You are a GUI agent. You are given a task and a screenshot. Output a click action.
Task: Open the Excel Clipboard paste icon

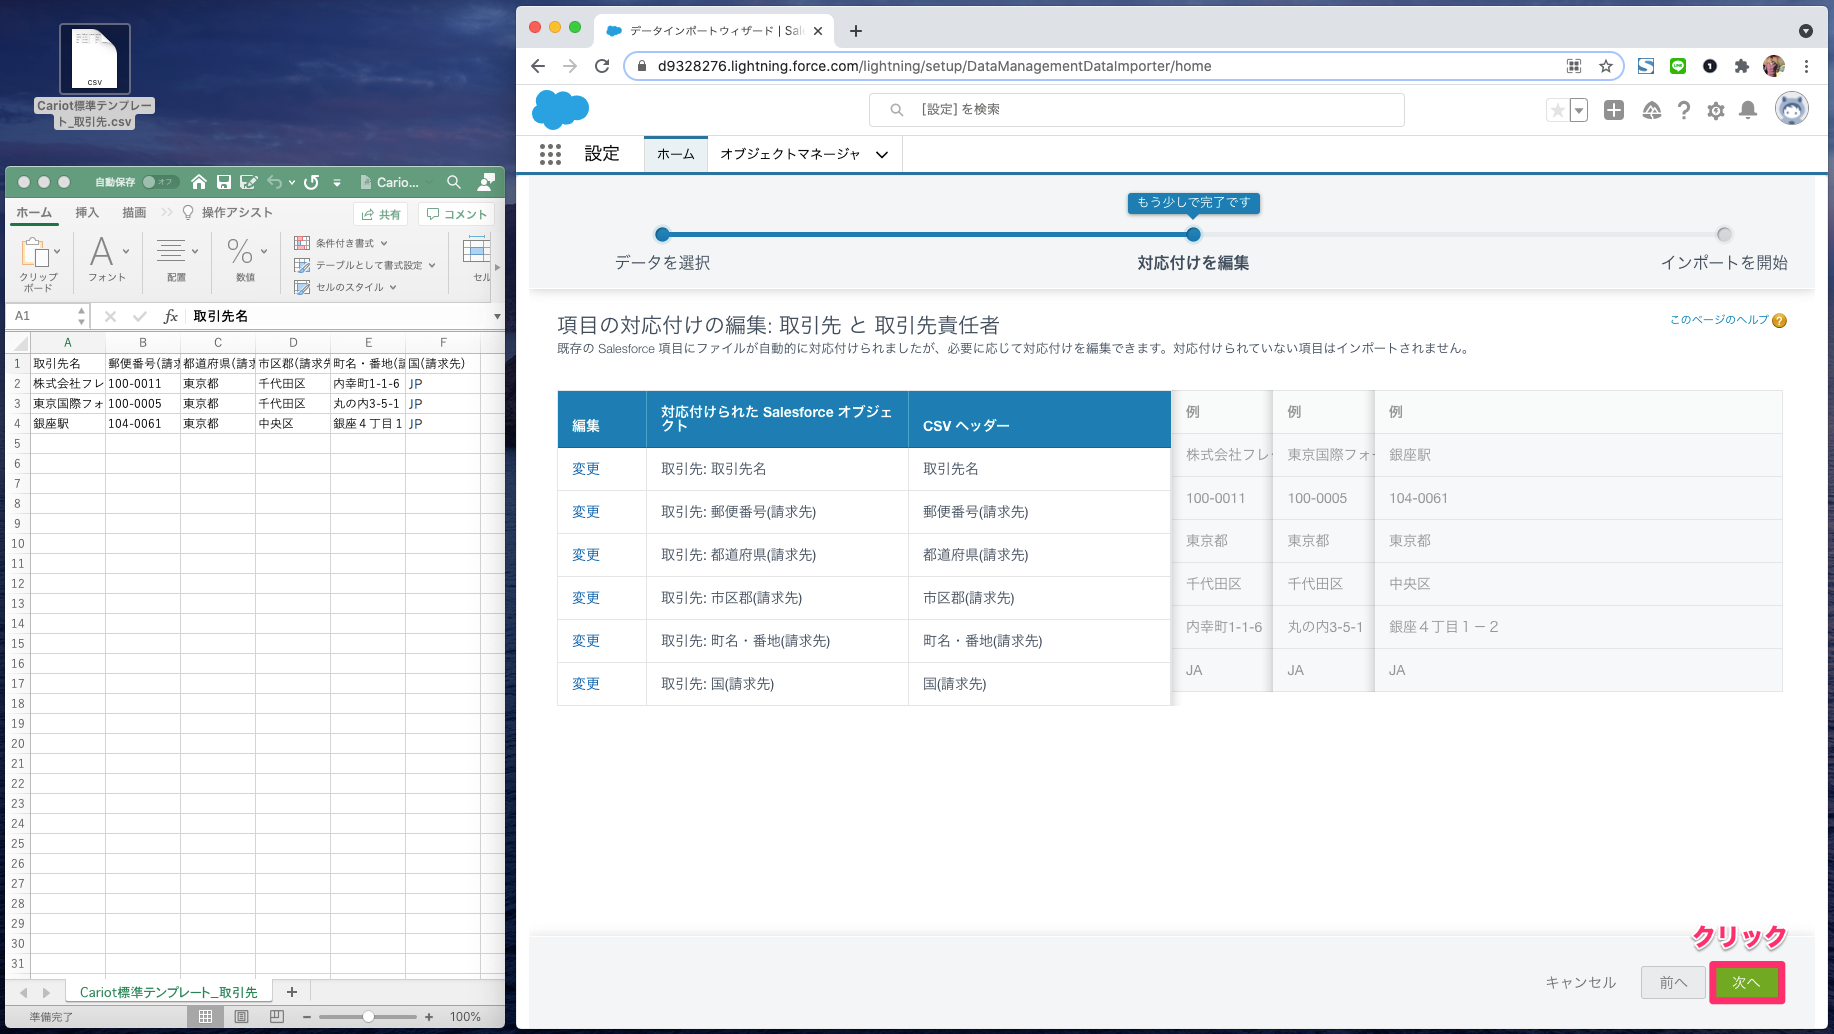35,252
